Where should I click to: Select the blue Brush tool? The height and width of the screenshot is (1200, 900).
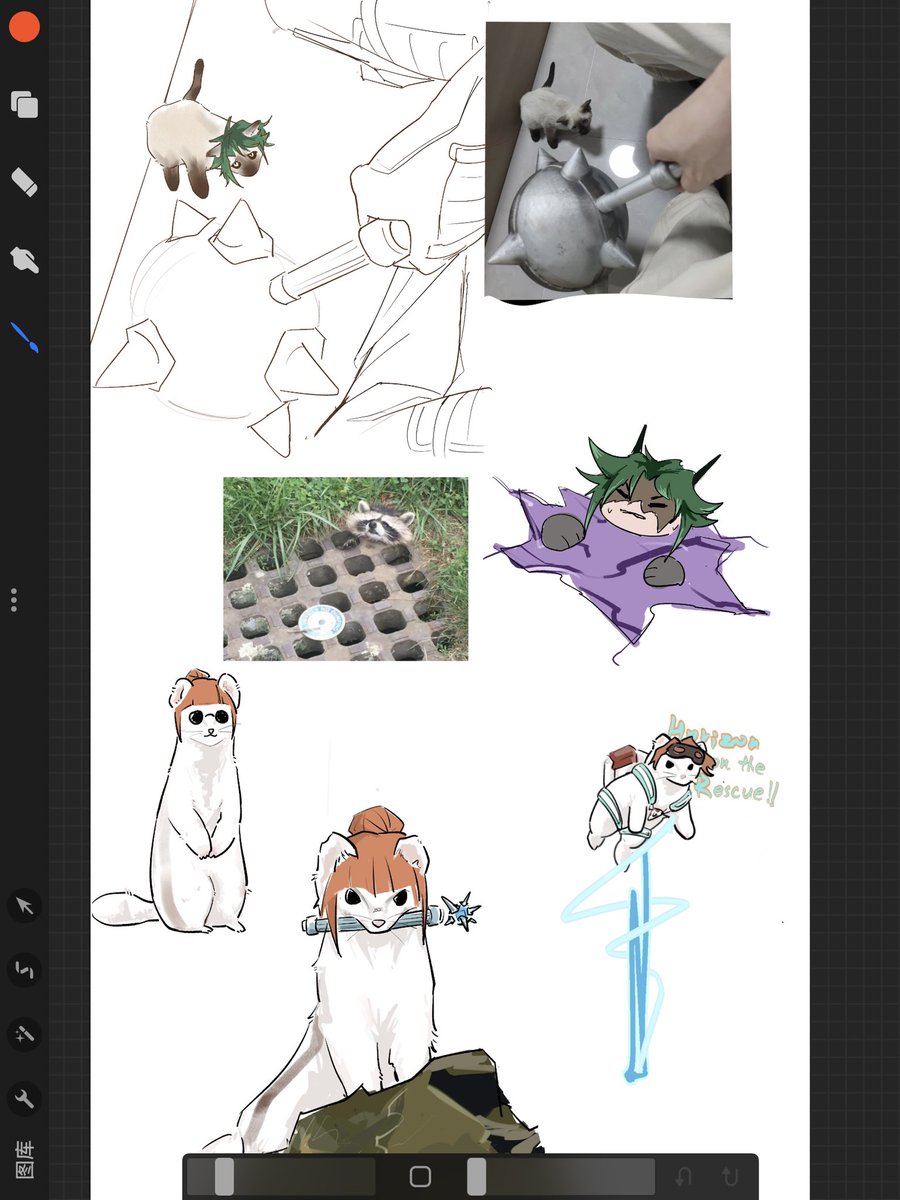click(x=24, y=337)
